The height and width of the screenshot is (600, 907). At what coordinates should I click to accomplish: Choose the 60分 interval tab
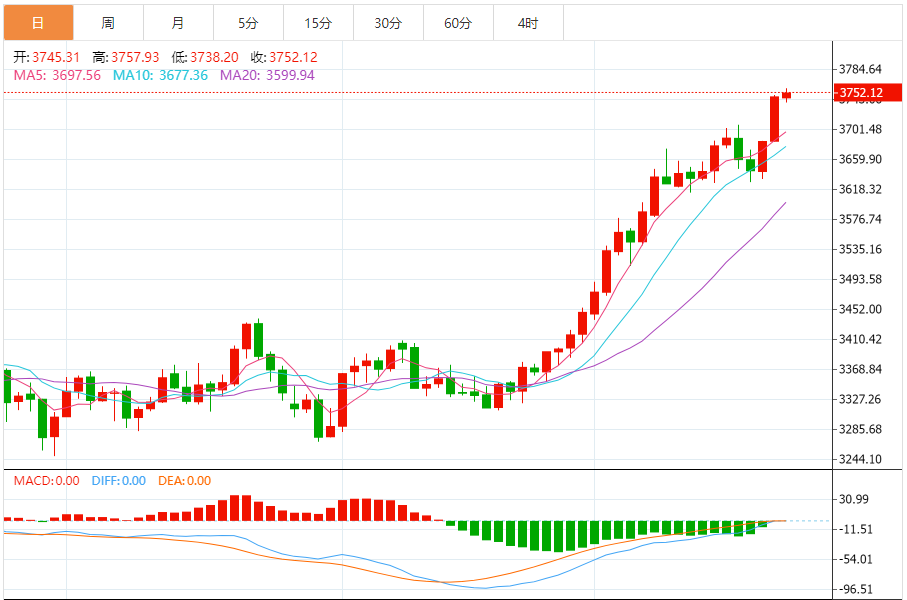coord(458,22)
